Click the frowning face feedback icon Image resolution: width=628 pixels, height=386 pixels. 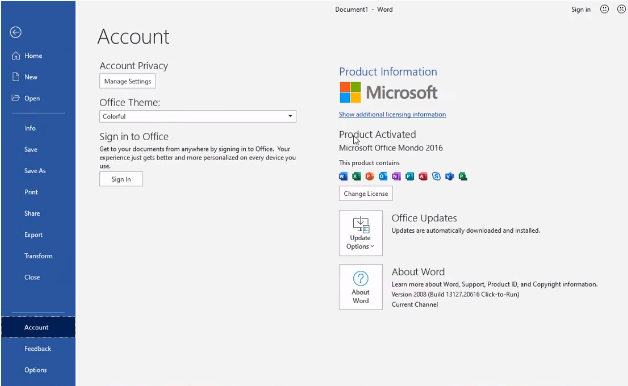(621, 9)
